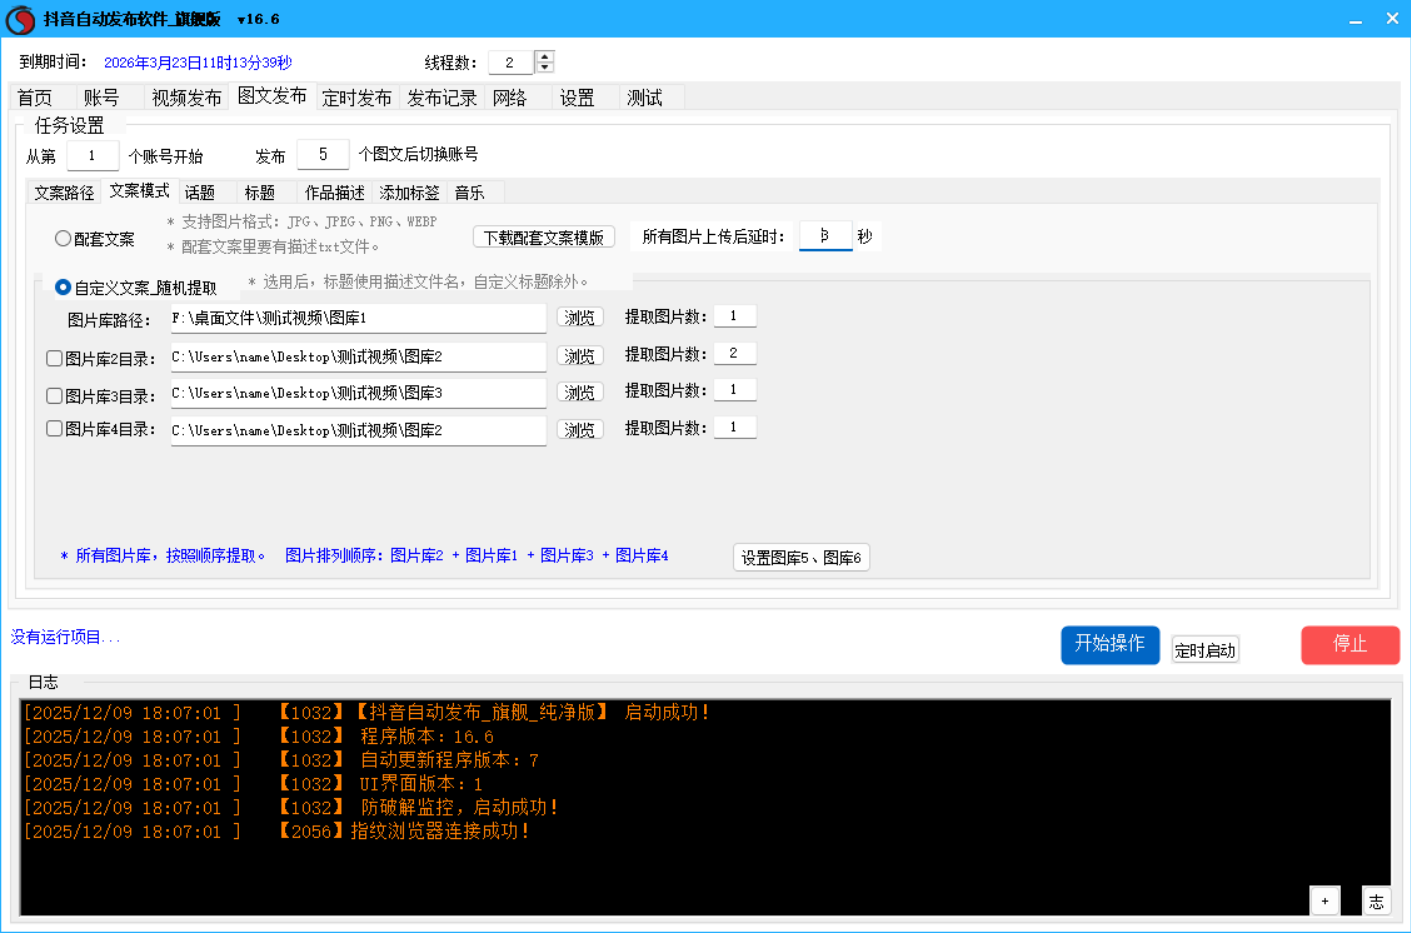Decrease thread count with down arrow
The height and width of the screenshot is (933, 1411).
[544, 68]
